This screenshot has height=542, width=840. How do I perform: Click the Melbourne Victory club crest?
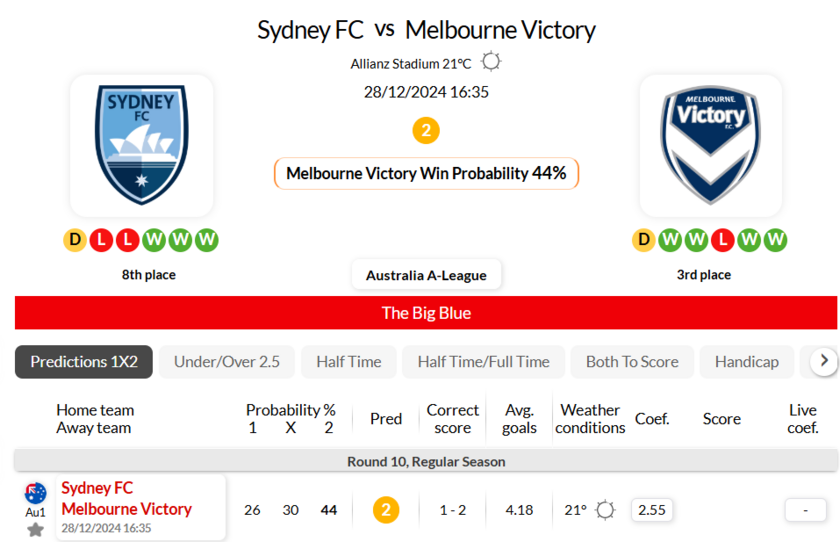pyautogui.click(x=711, y=145)
